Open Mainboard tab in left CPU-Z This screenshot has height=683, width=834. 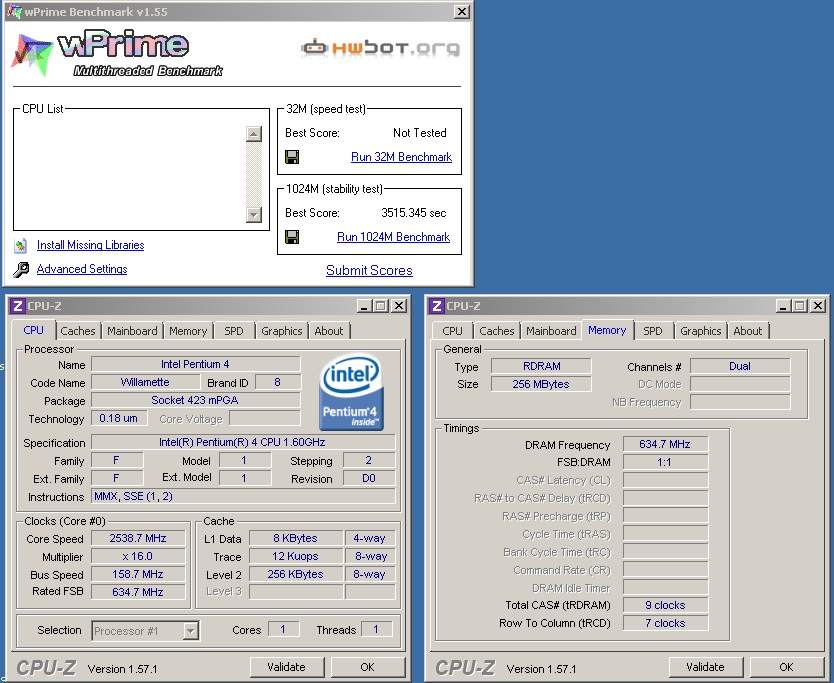[132, 331]
